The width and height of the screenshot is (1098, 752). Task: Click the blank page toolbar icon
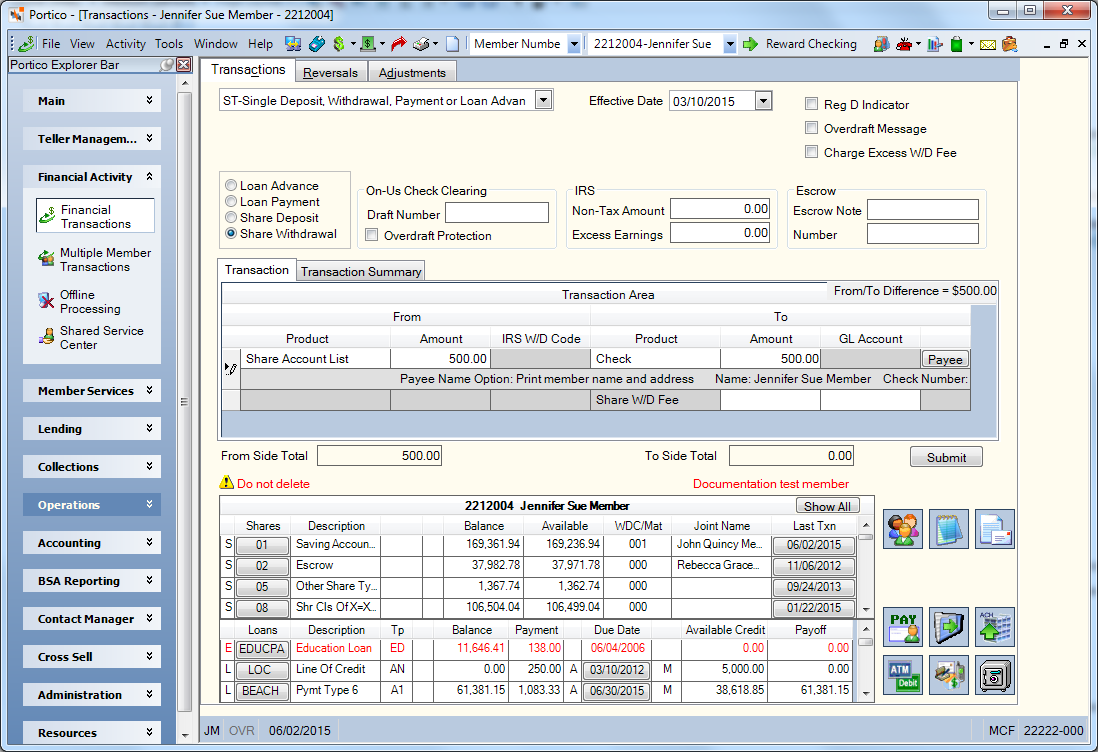(453, 44)
